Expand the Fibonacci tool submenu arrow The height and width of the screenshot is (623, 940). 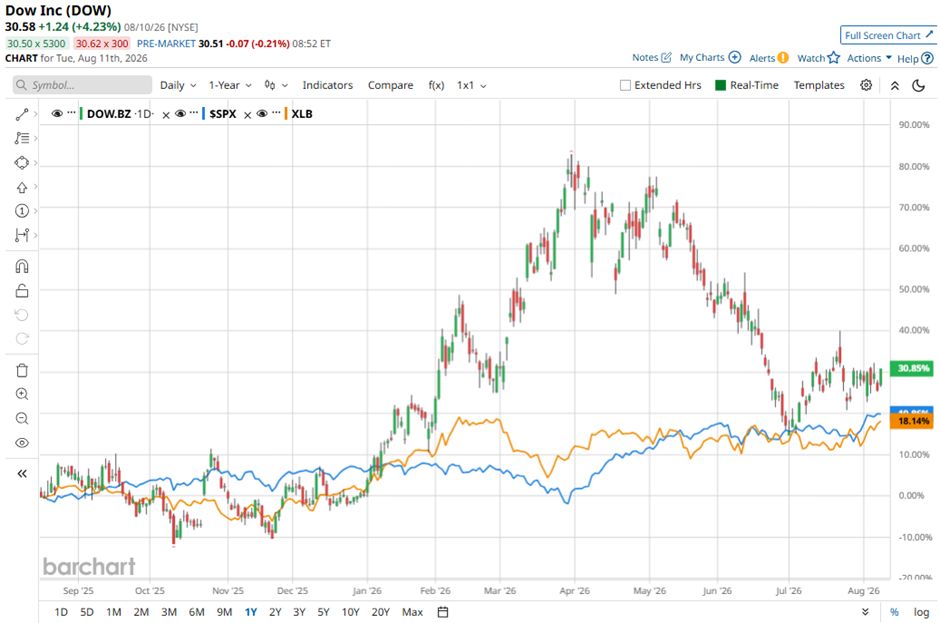click(36, 138)
